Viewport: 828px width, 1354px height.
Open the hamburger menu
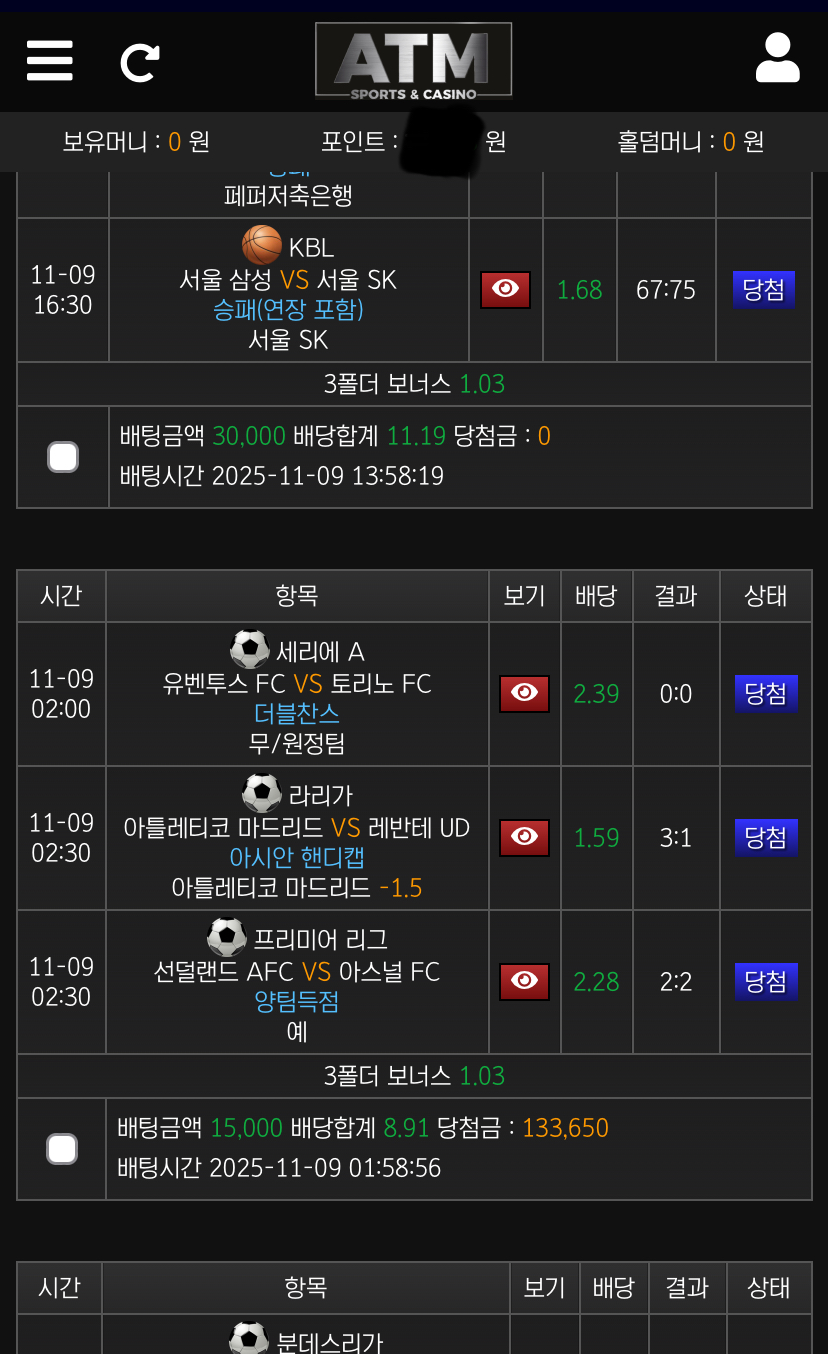tap(50, 61)
